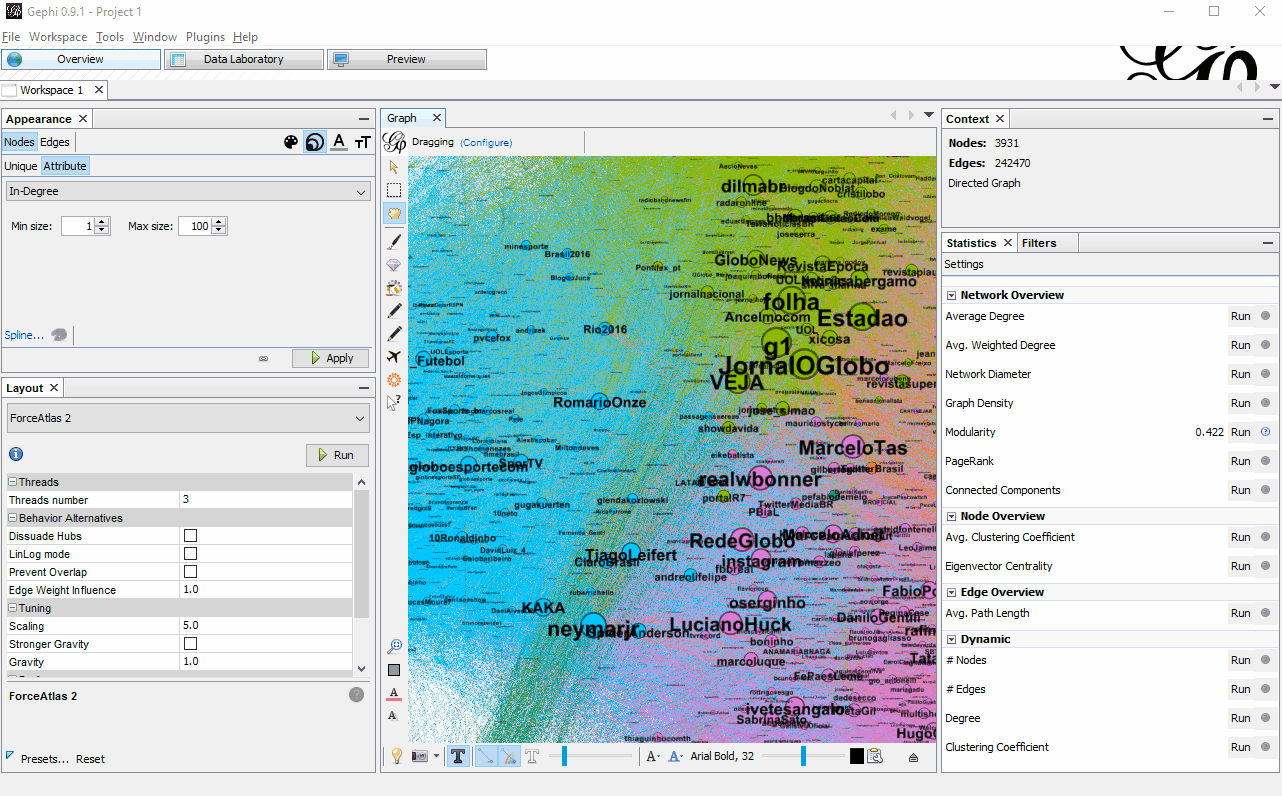Center graph with the magnifier icon

(x=394, y=646)
